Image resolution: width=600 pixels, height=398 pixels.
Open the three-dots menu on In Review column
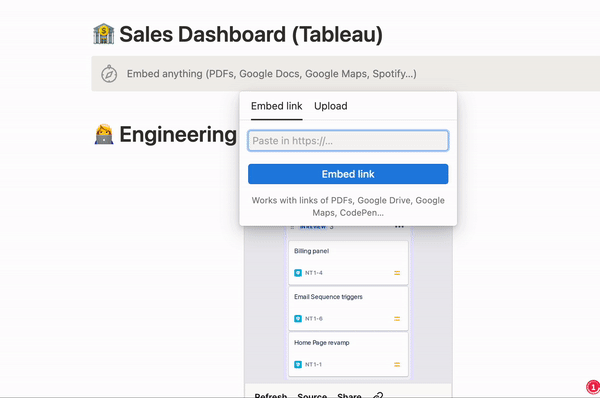399,227
